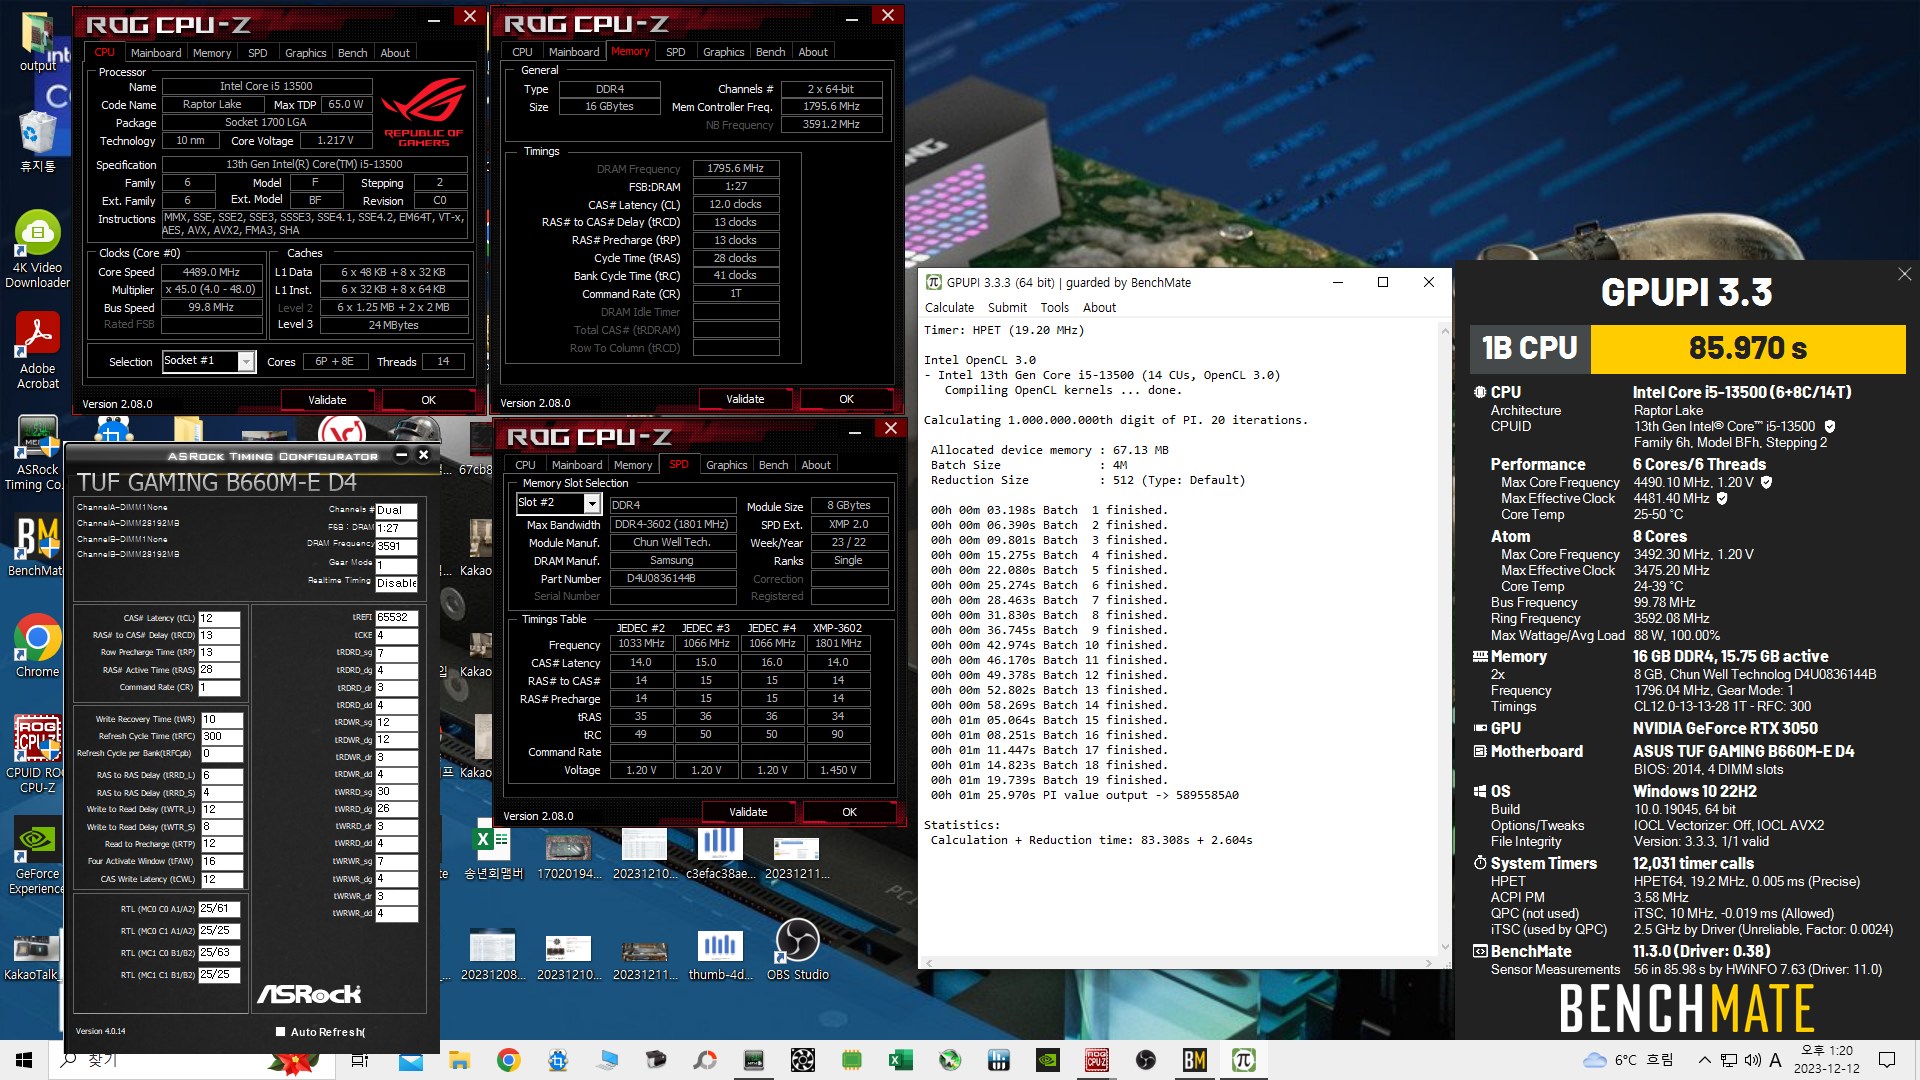Image resolution: width=1920 pixels, height=1080 pixels.
Task: Open OBS Studio desktop icon
Action: (798, 950)
